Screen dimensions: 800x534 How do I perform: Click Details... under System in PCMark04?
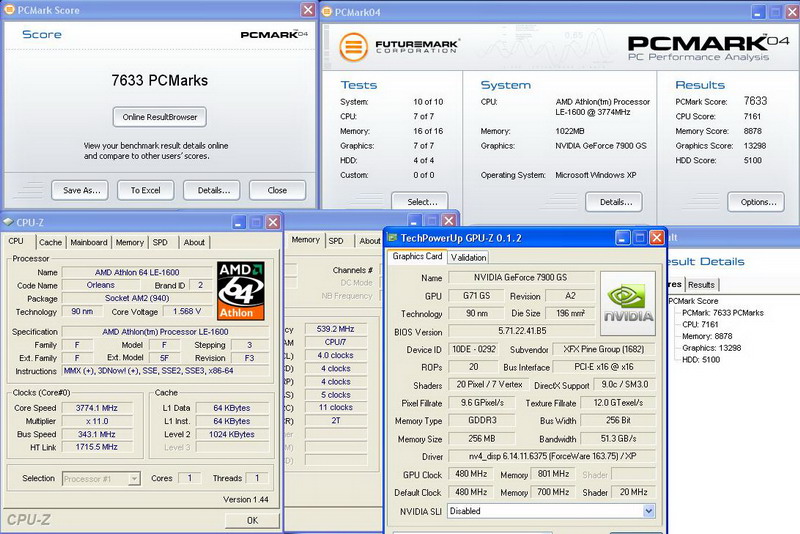coord(615,202)
